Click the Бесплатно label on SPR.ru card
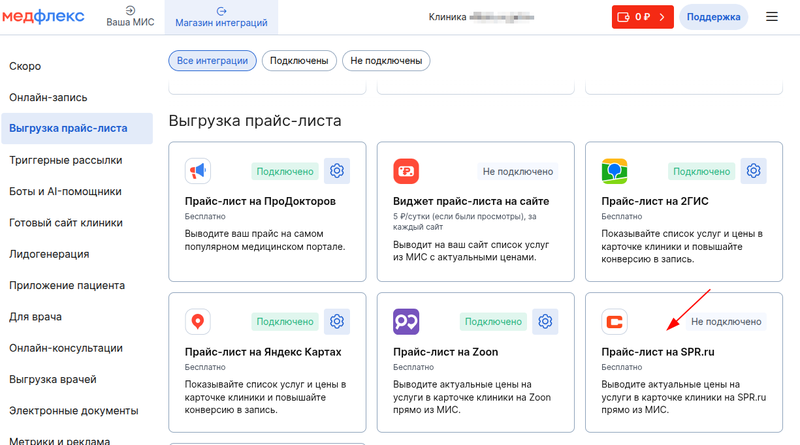The image size is (800, 445). pyautogui.click(x=621, y=367)
